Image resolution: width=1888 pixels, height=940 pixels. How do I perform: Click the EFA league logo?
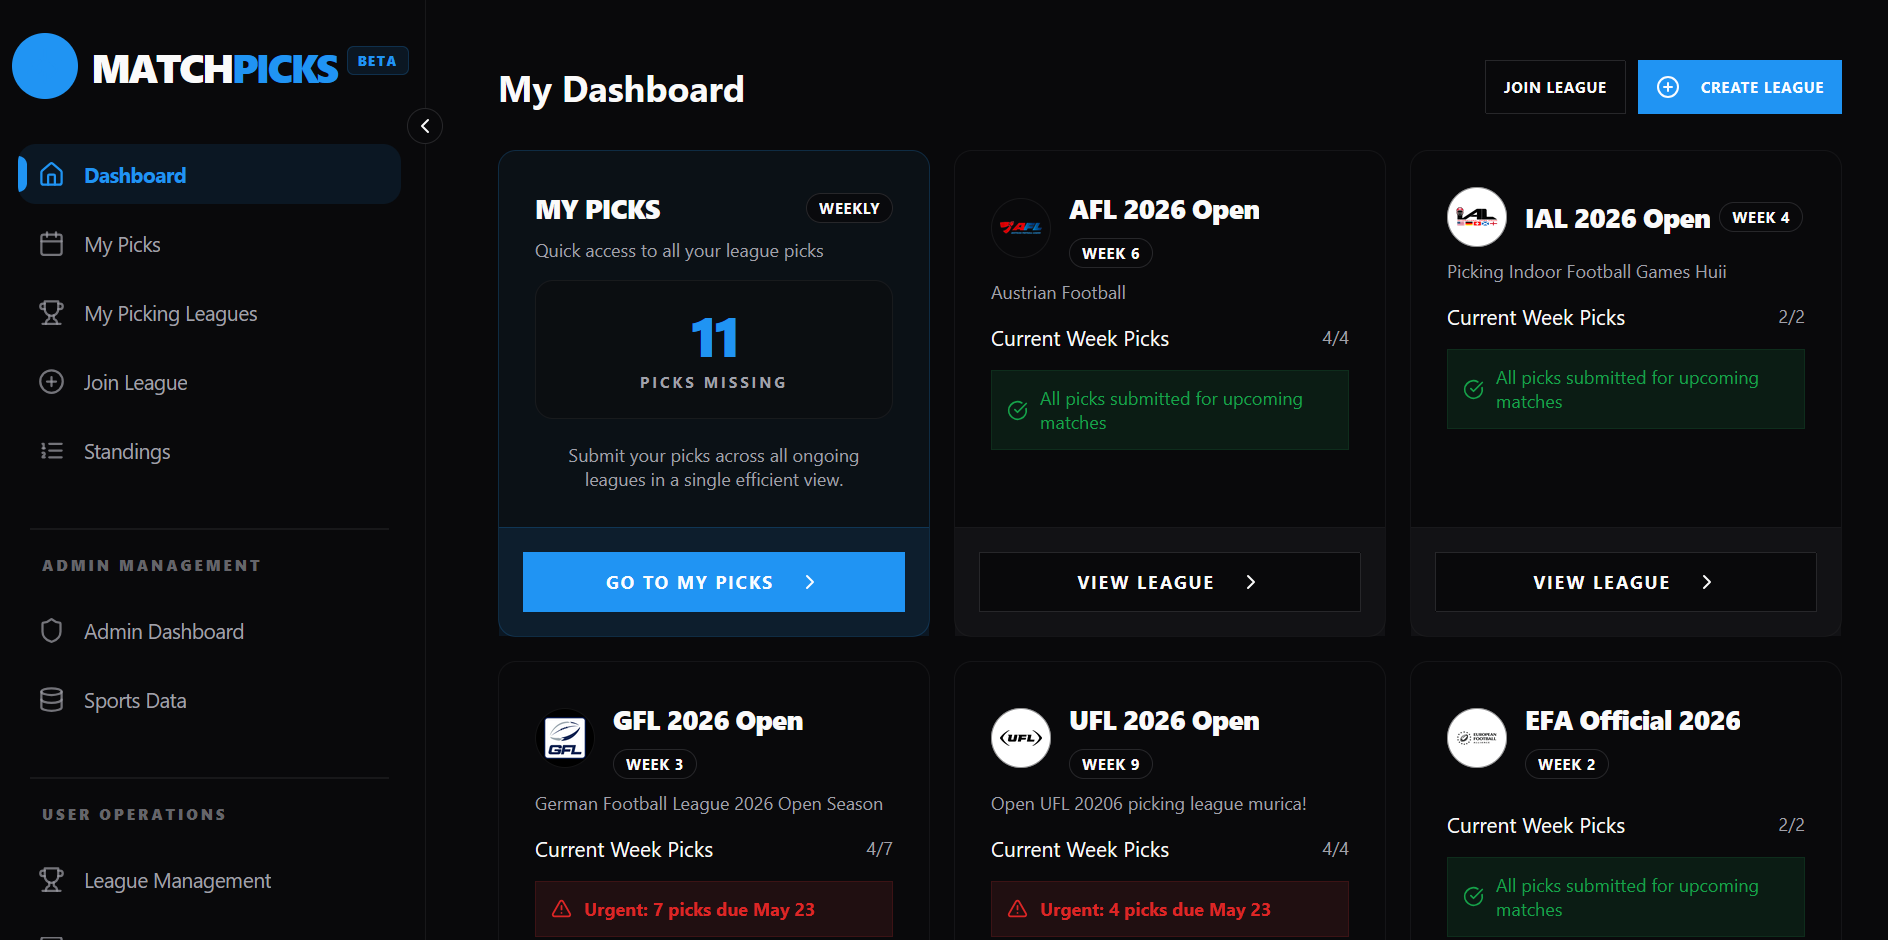coord(1477,738)
